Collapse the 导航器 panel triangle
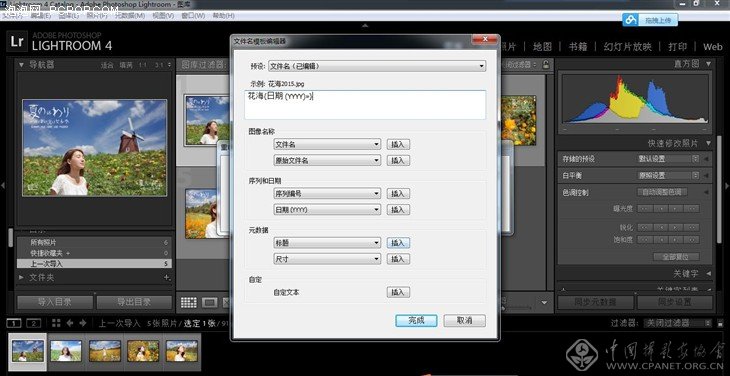Screen dimensions: 730x376 click(21, 65)
